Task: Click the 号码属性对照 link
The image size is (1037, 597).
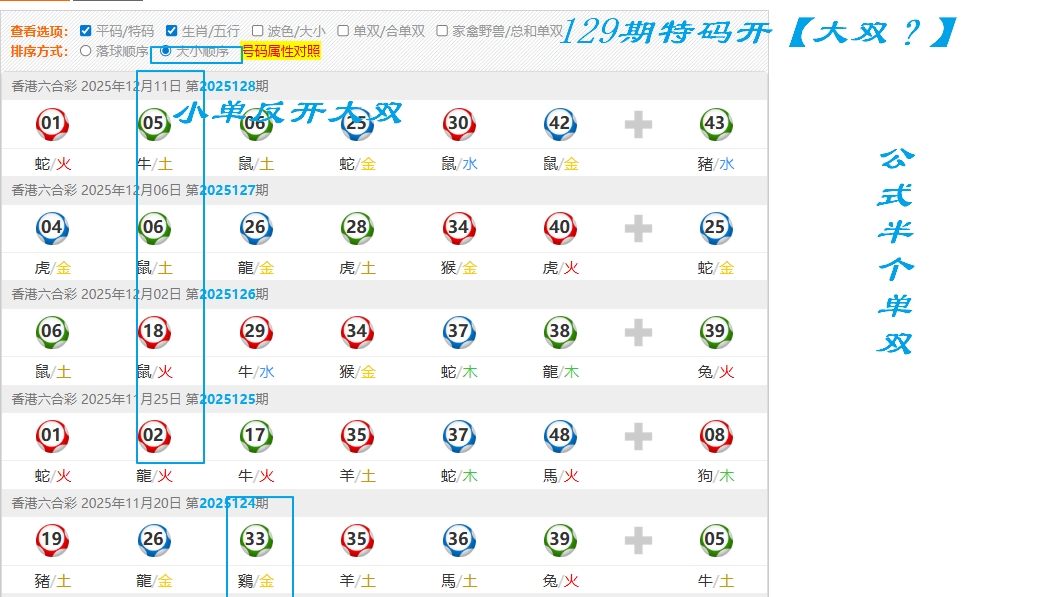Action: (x=280, y=51)
